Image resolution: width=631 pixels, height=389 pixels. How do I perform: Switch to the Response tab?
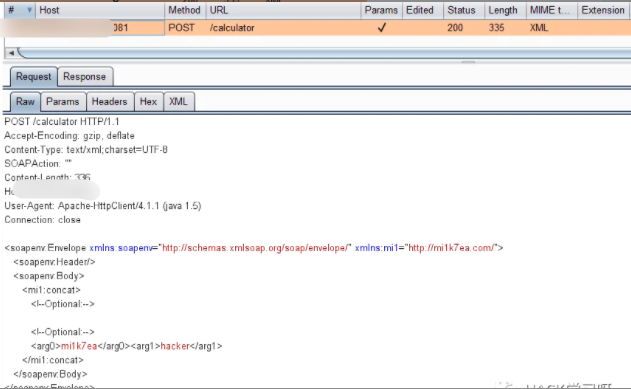85,77
